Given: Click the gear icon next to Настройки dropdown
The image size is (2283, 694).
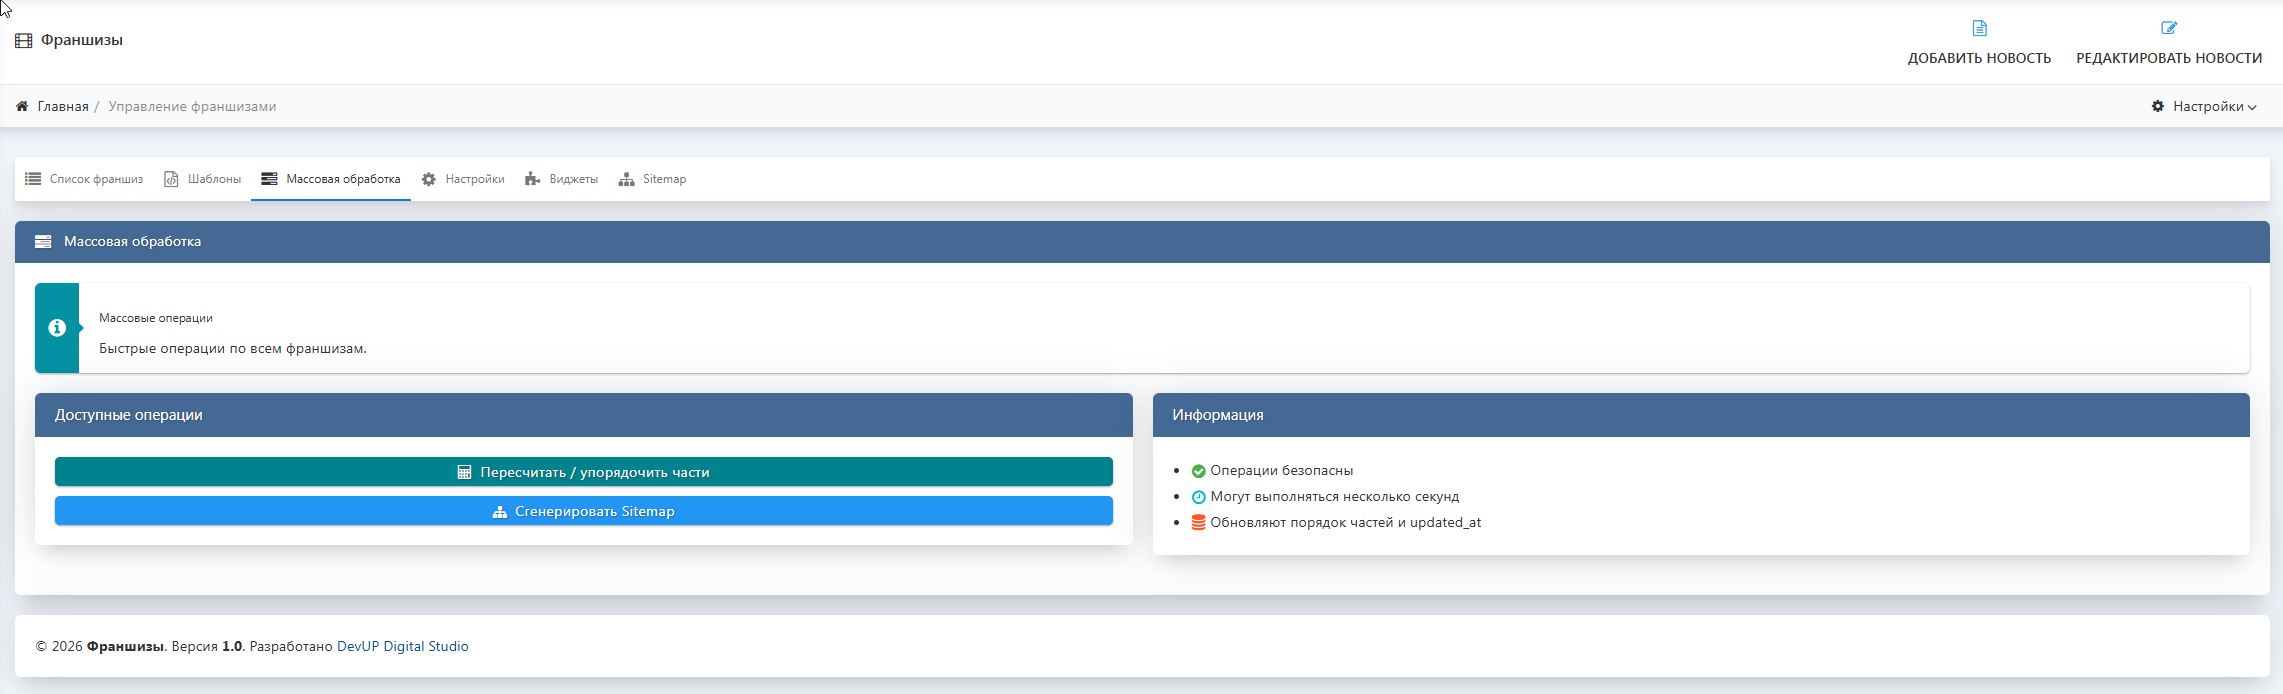Looking at the screenshot, I should point(2158,106).
